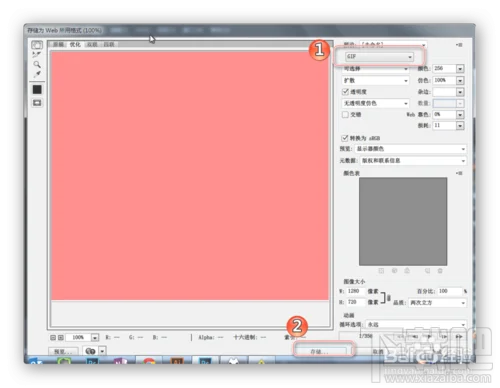Open the 品质 quality dropdown
Image resolution: width=500 pixels, height=388 pixels.
(437, 303)
